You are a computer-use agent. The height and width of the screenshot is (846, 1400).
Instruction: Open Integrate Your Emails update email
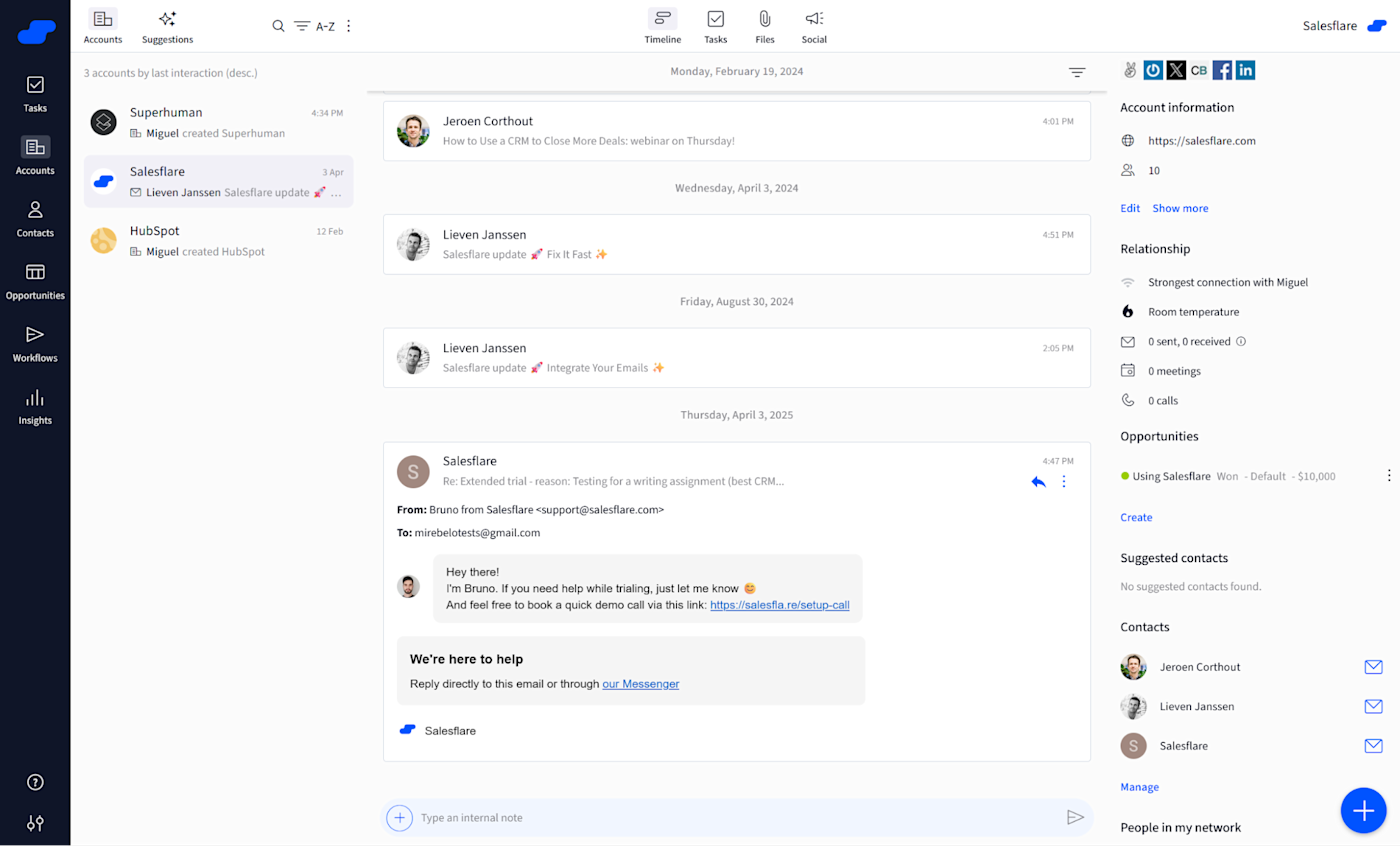(x=736, y=357)
